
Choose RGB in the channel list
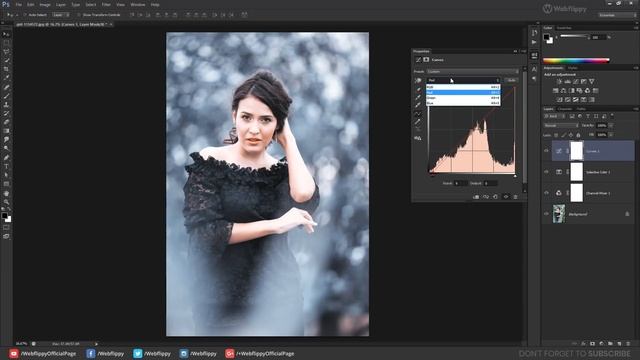click(x=463, y=87)
